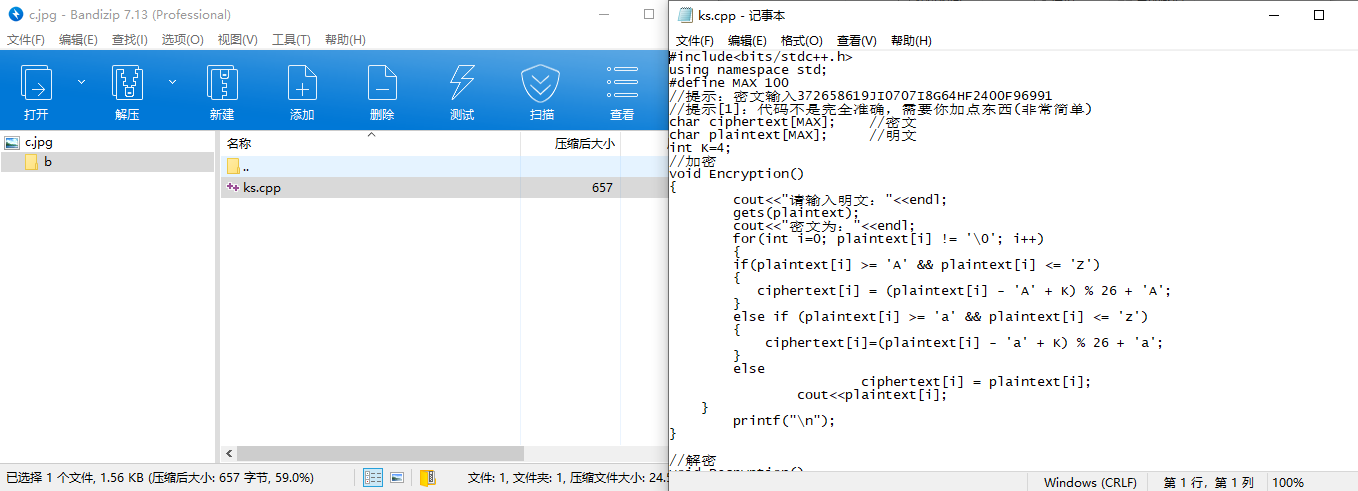The width and height of the screenshot is (1358, 491).
Task: Click 名称 column header to sort
Action: pyautogui.click(x=240, y=144)
